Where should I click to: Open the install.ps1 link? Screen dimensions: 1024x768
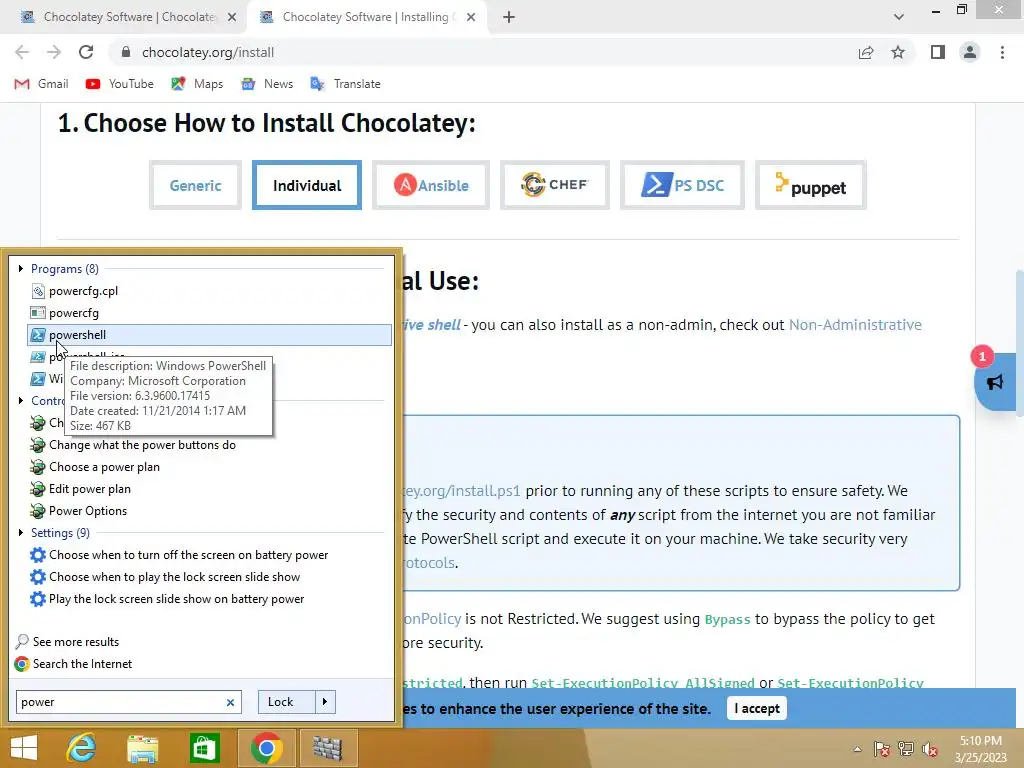point(462,490)
